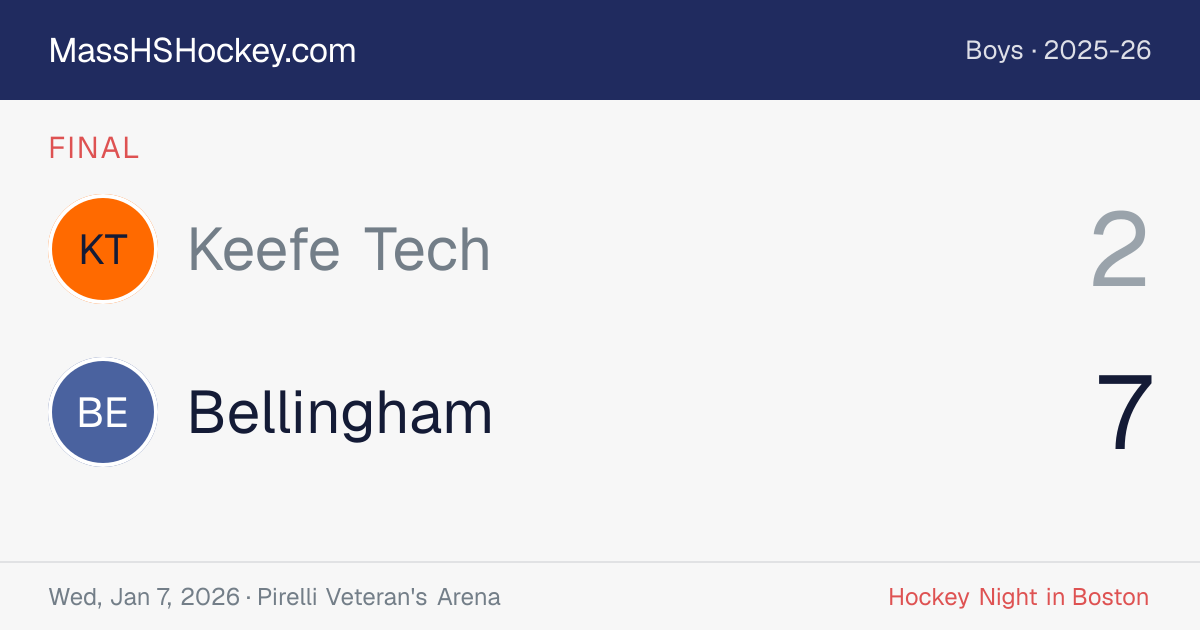Screen dimensions: 1200x630
Task: Select the Bellingham team name
Action: pyautogui.click(x=340, y=412)
